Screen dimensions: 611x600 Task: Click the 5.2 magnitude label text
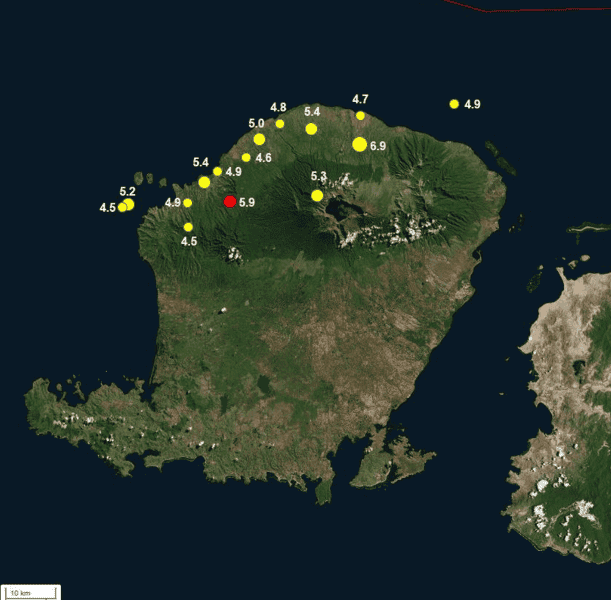pos(127,192)
